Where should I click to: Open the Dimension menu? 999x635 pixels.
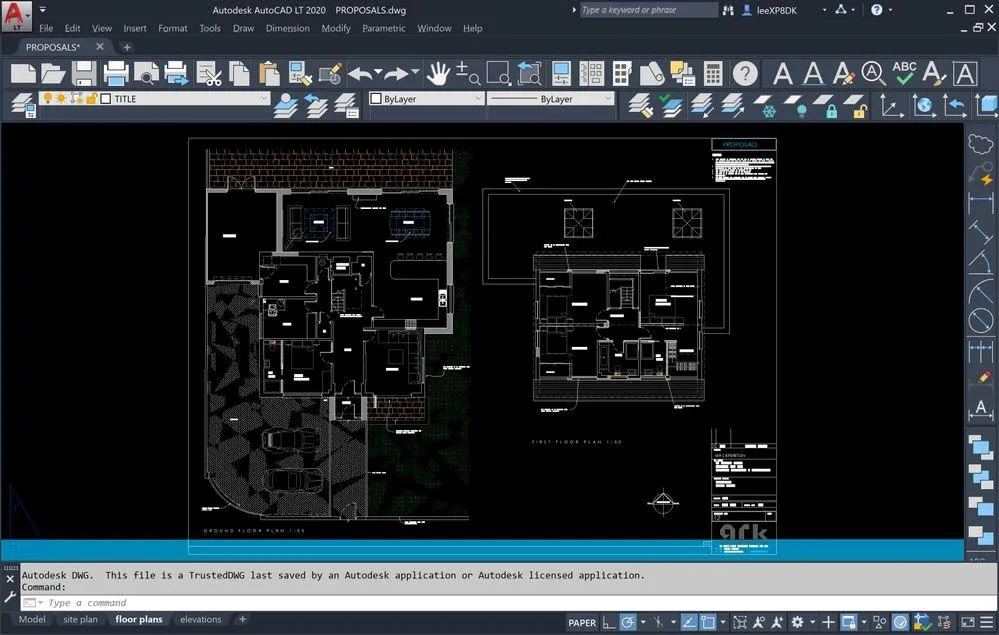(288, 28)
